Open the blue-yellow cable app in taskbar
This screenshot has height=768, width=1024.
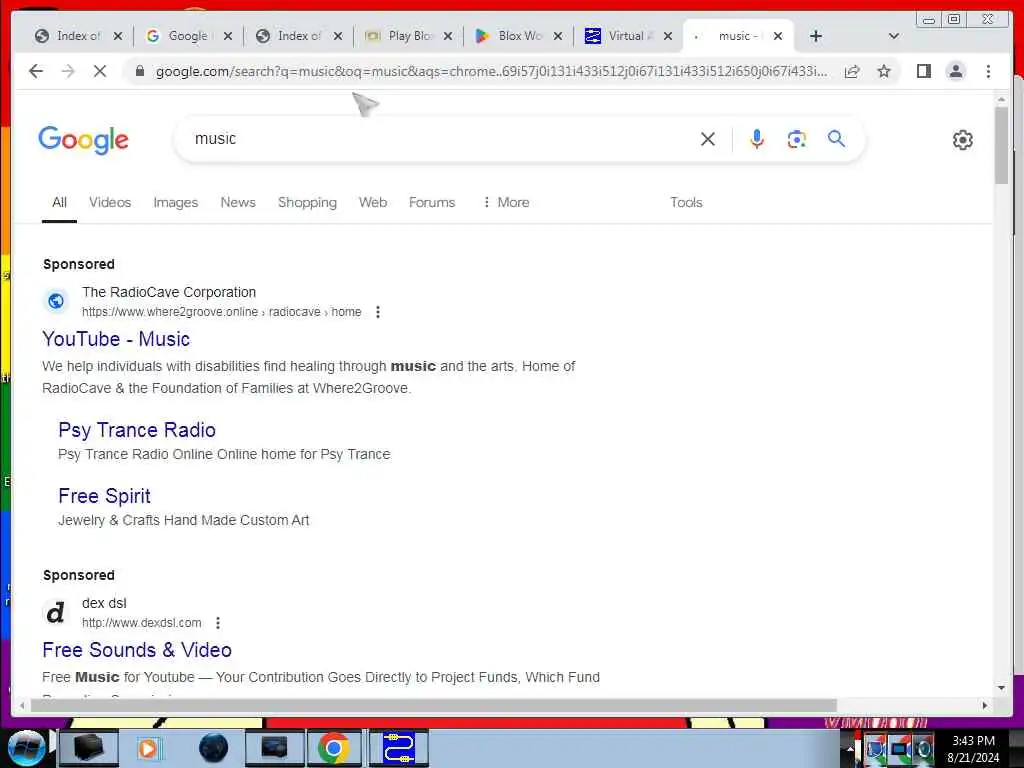(x=399, y=748)
